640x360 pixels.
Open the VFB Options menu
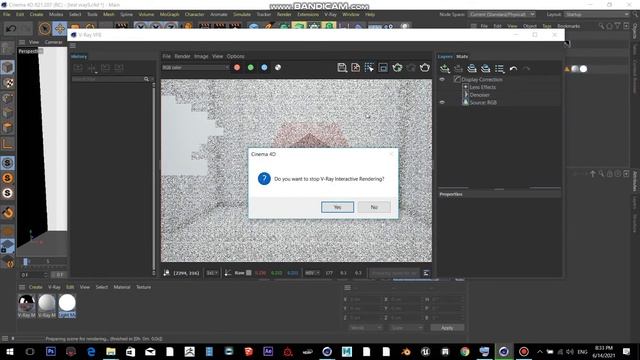[236, 56]
